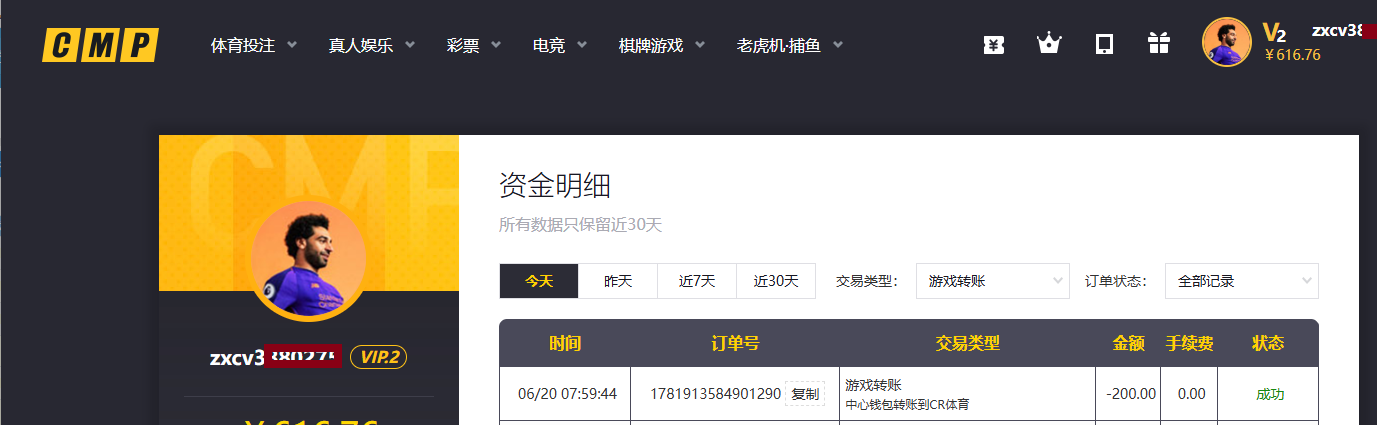Open the mobile app tablet icon

point(1104,45)
